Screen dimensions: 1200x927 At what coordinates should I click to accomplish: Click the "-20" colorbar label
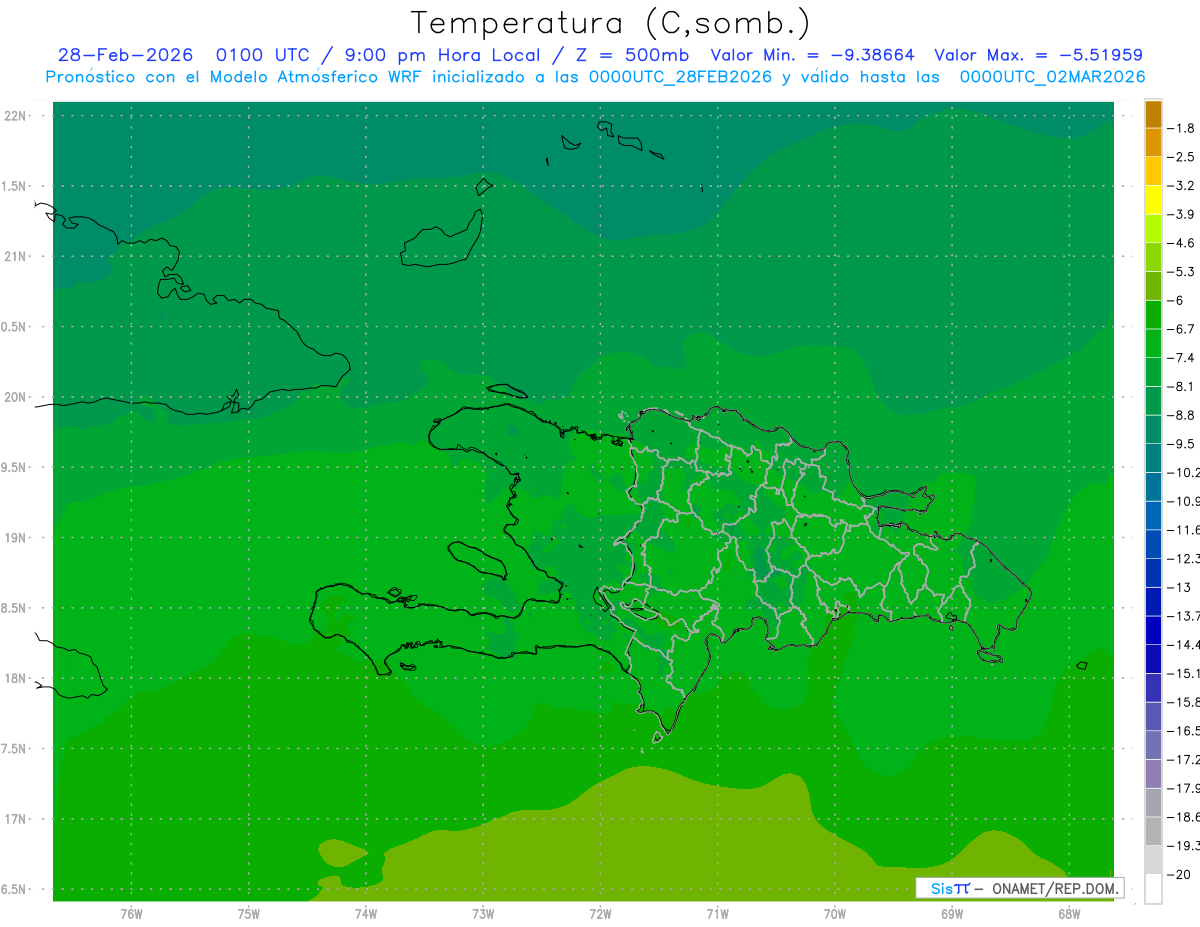(x=1179, y=874)
